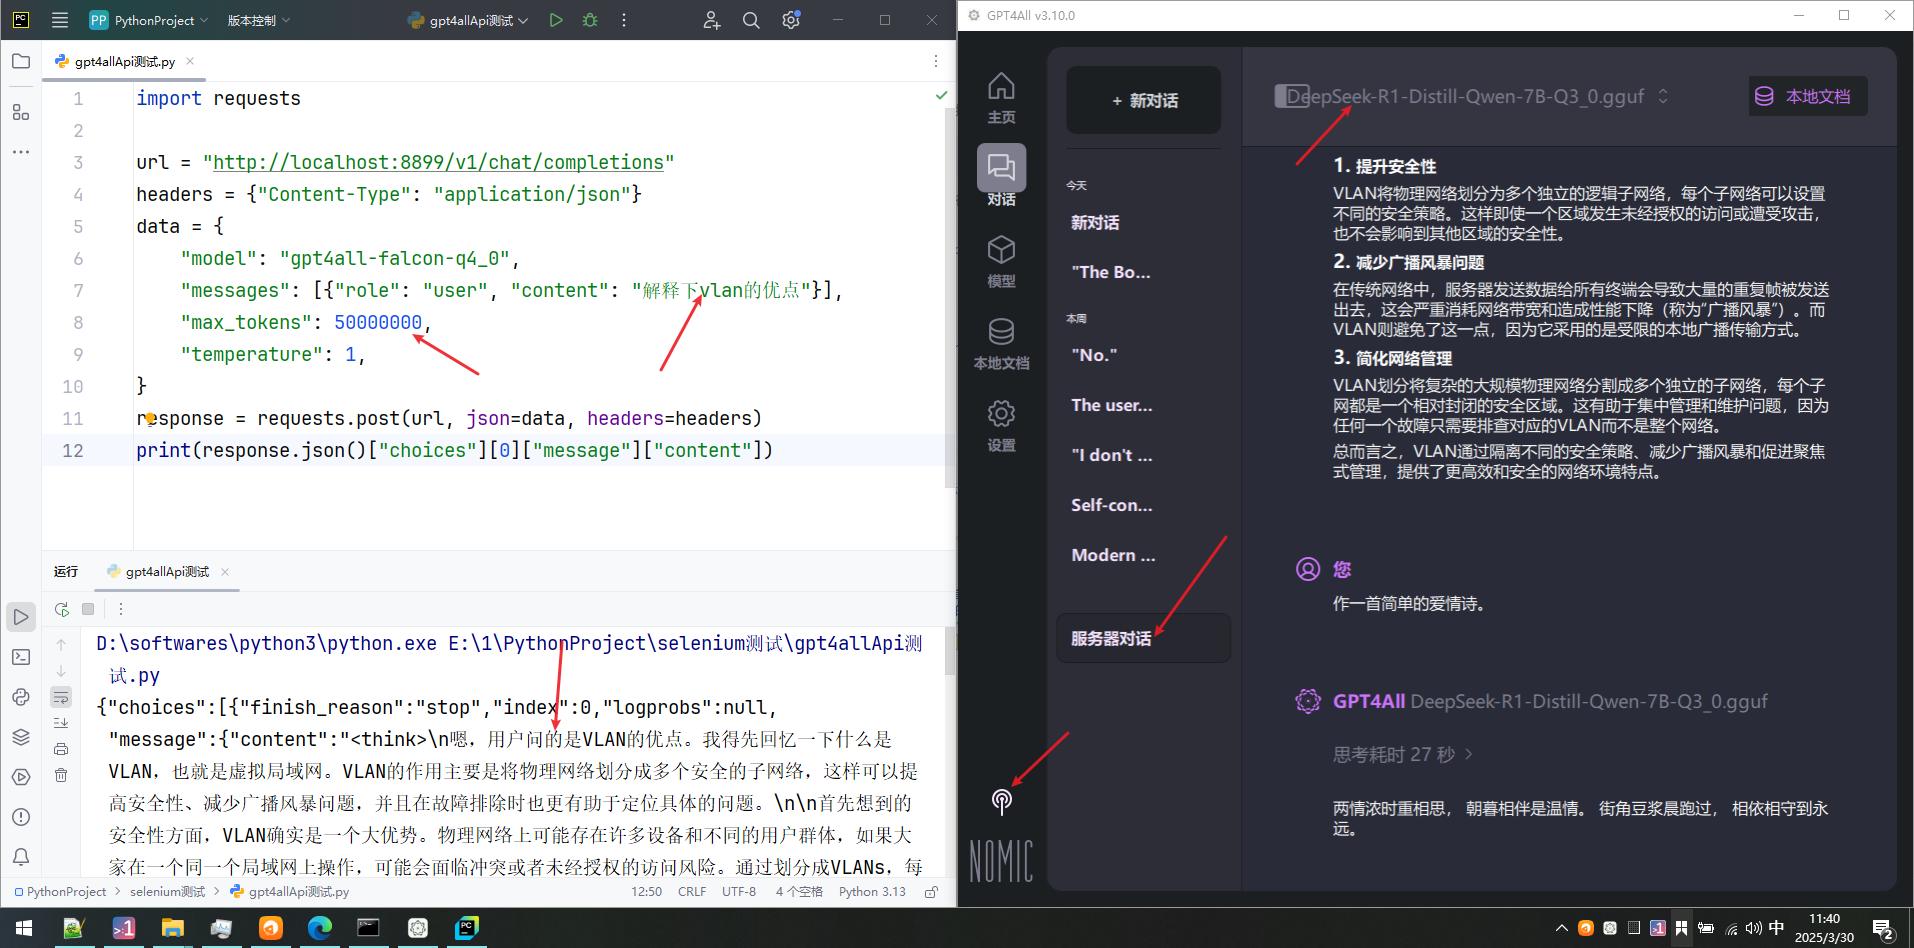Viewport: 1914px width, 948px height.
Task: Toggle the GPT4All chat drawer
Action: pyautogui.click(x=1291, y=96)
